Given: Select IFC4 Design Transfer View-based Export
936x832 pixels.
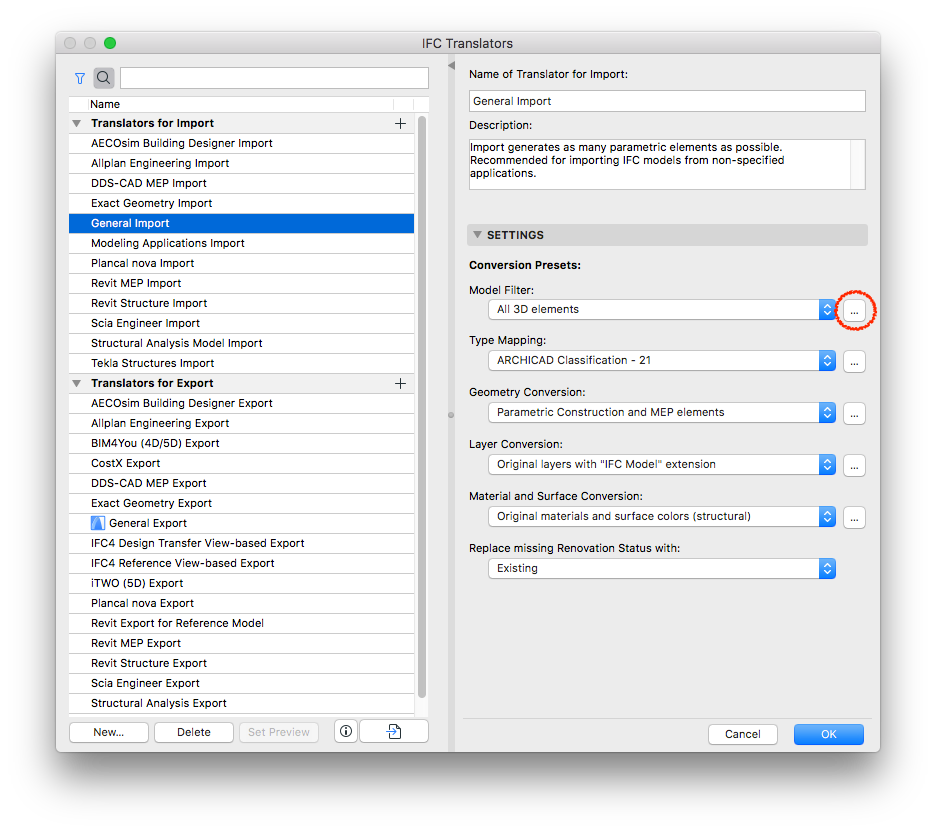Looking at the screenshot, I should (242, 543).
